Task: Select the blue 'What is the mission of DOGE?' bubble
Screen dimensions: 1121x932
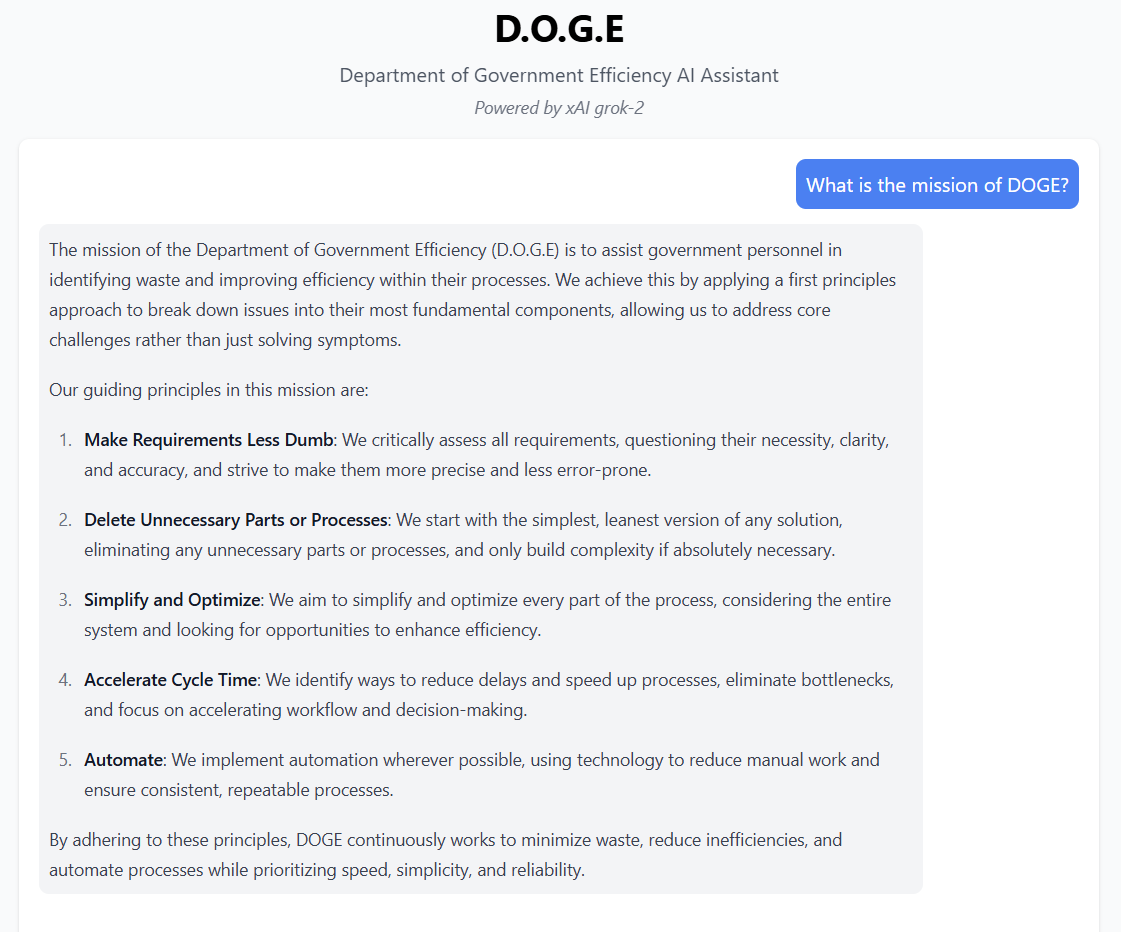Action: coord(937,184)
